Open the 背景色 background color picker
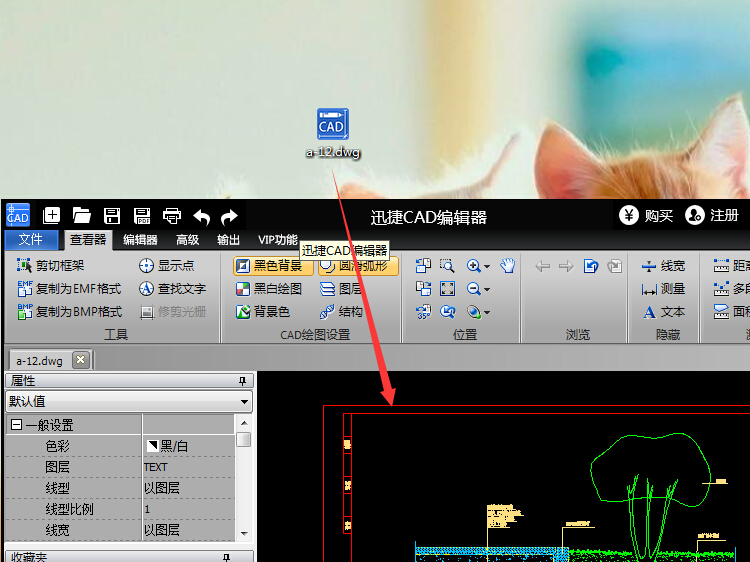 pos(263,312)
